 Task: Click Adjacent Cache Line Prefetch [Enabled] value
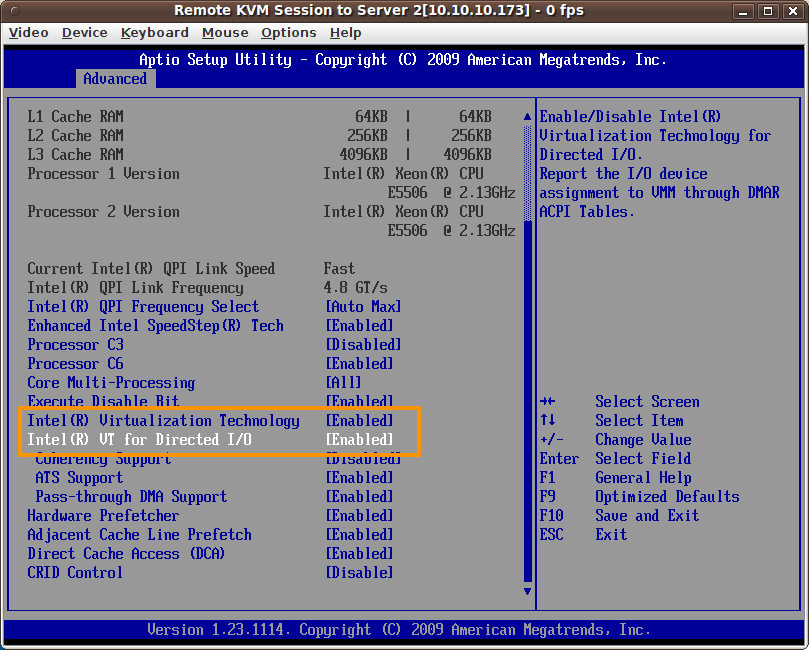pyautogui.click(x=360, y=535)
